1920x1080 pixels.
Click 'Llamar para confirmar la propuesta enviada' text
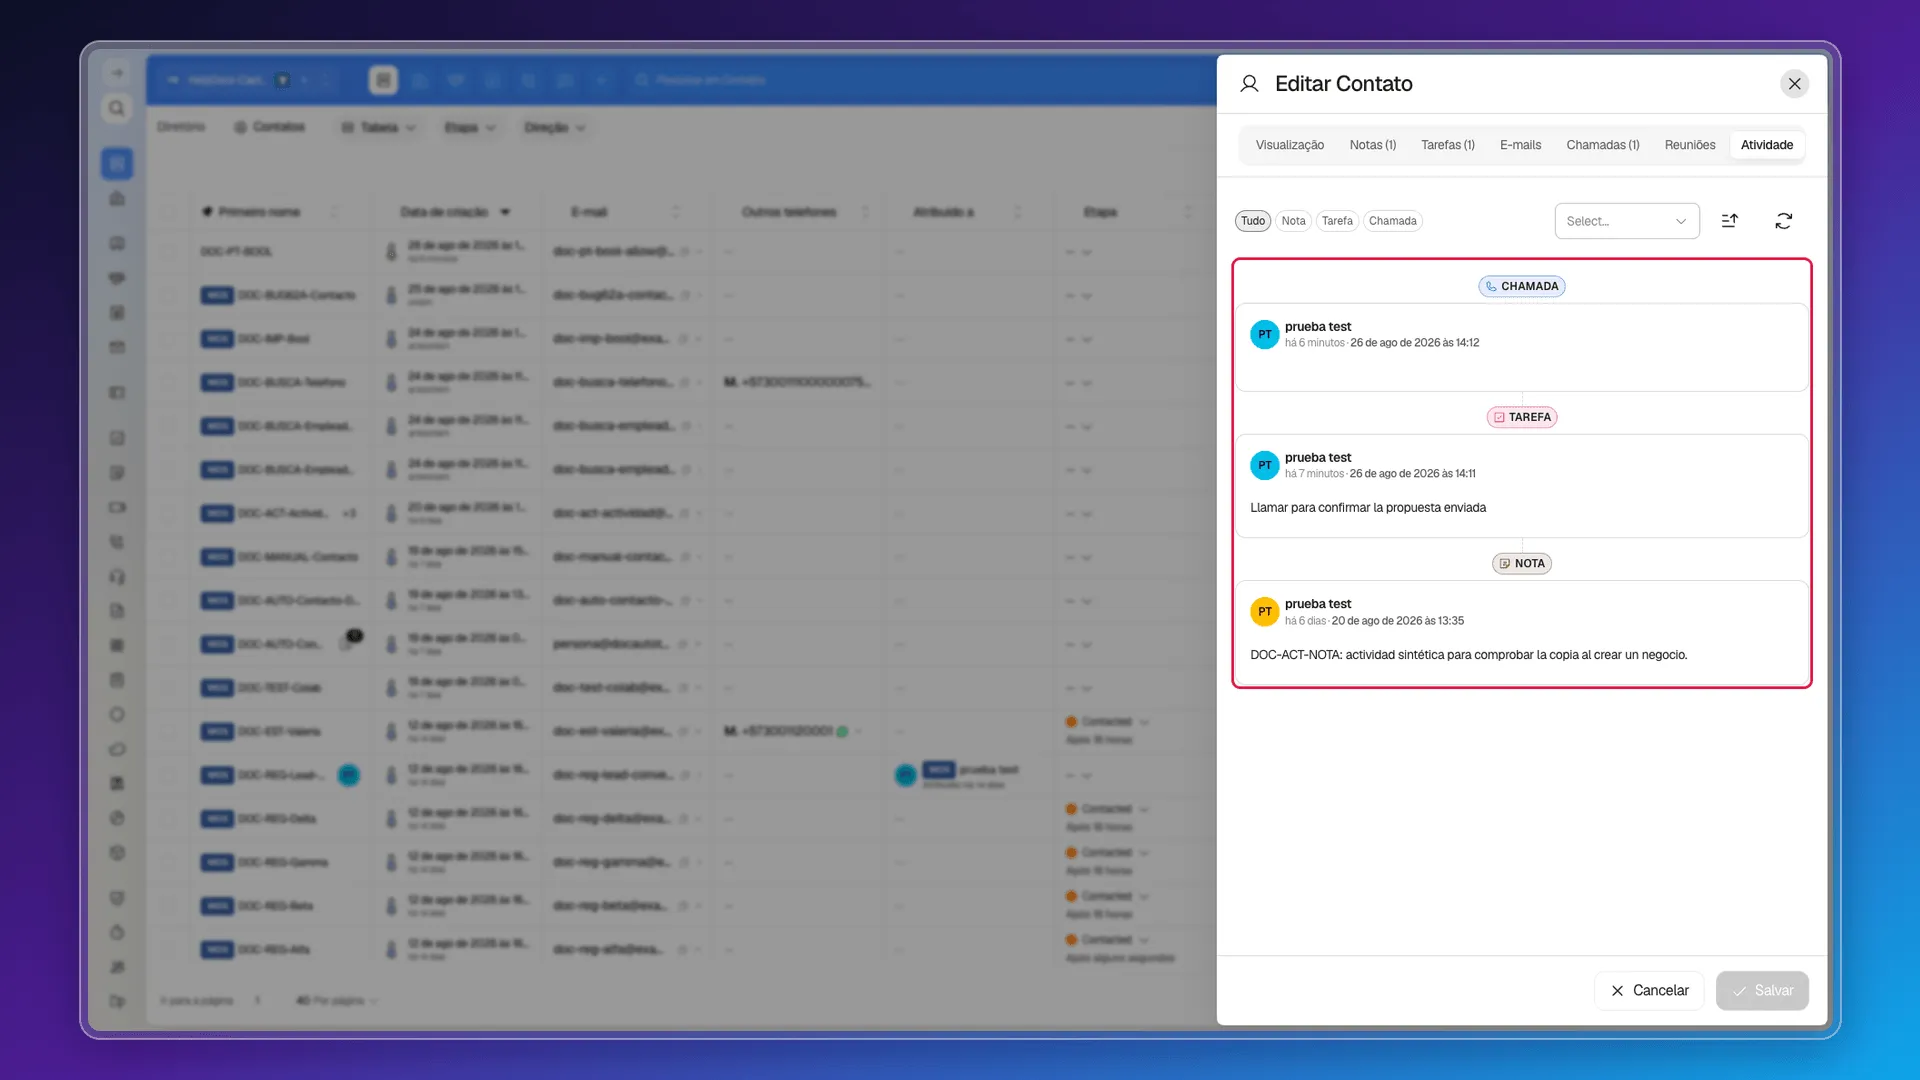click(1367, 508)
